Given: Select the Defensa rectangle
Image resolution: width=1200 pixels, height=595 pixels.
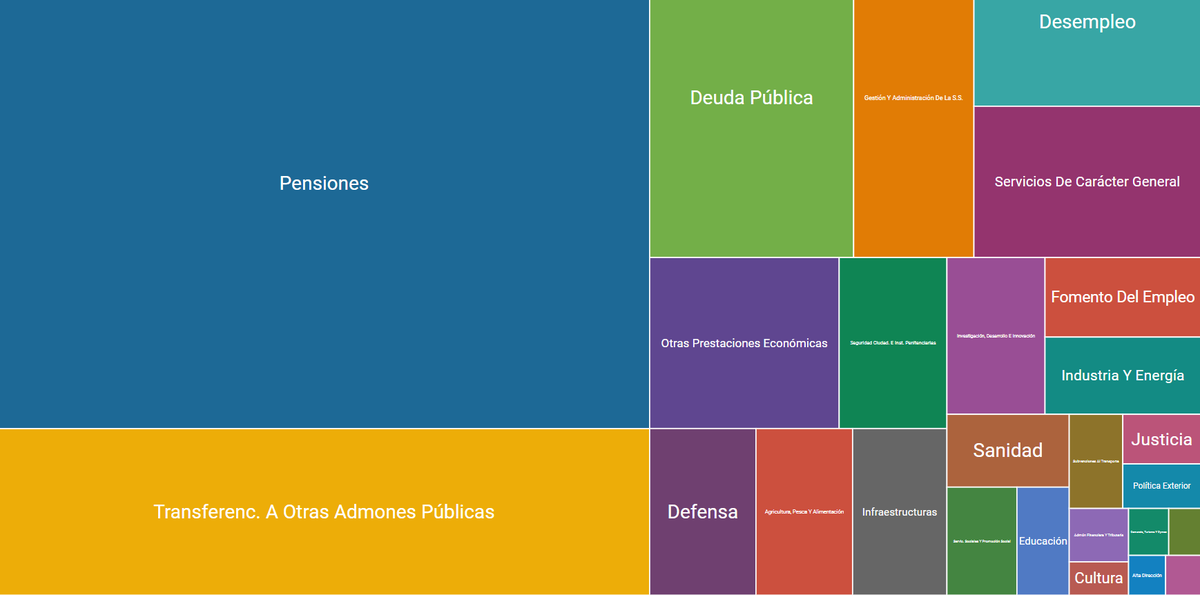Looking at the screenshot, I should pos(702,512).
